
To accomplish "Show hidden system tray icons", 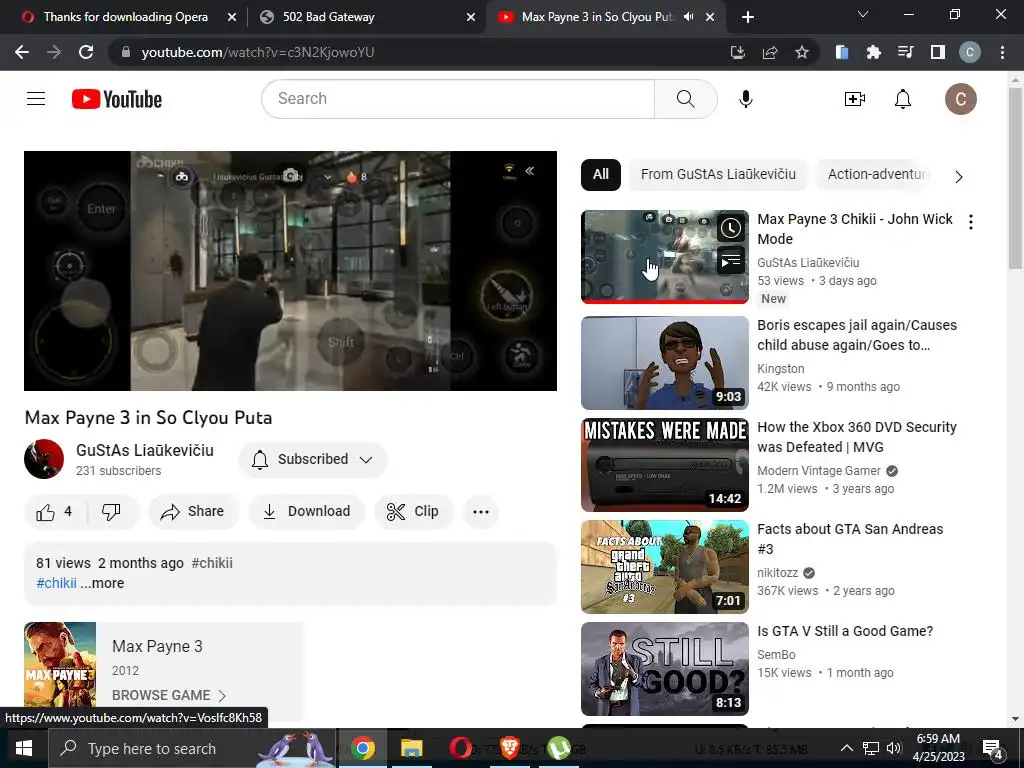I will pos(846,748).
